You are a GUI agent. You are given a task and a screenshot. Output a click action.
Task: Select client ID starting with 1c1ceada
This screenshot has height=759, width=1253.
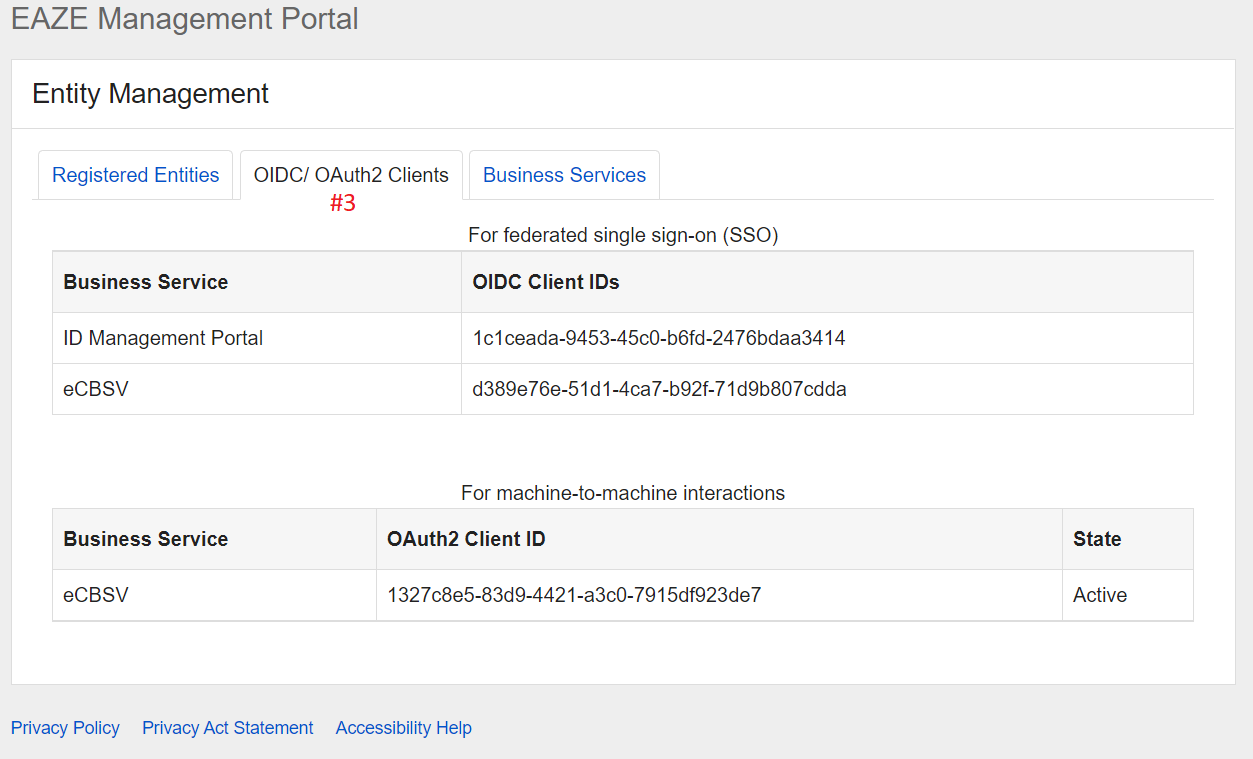pos(659,338)
